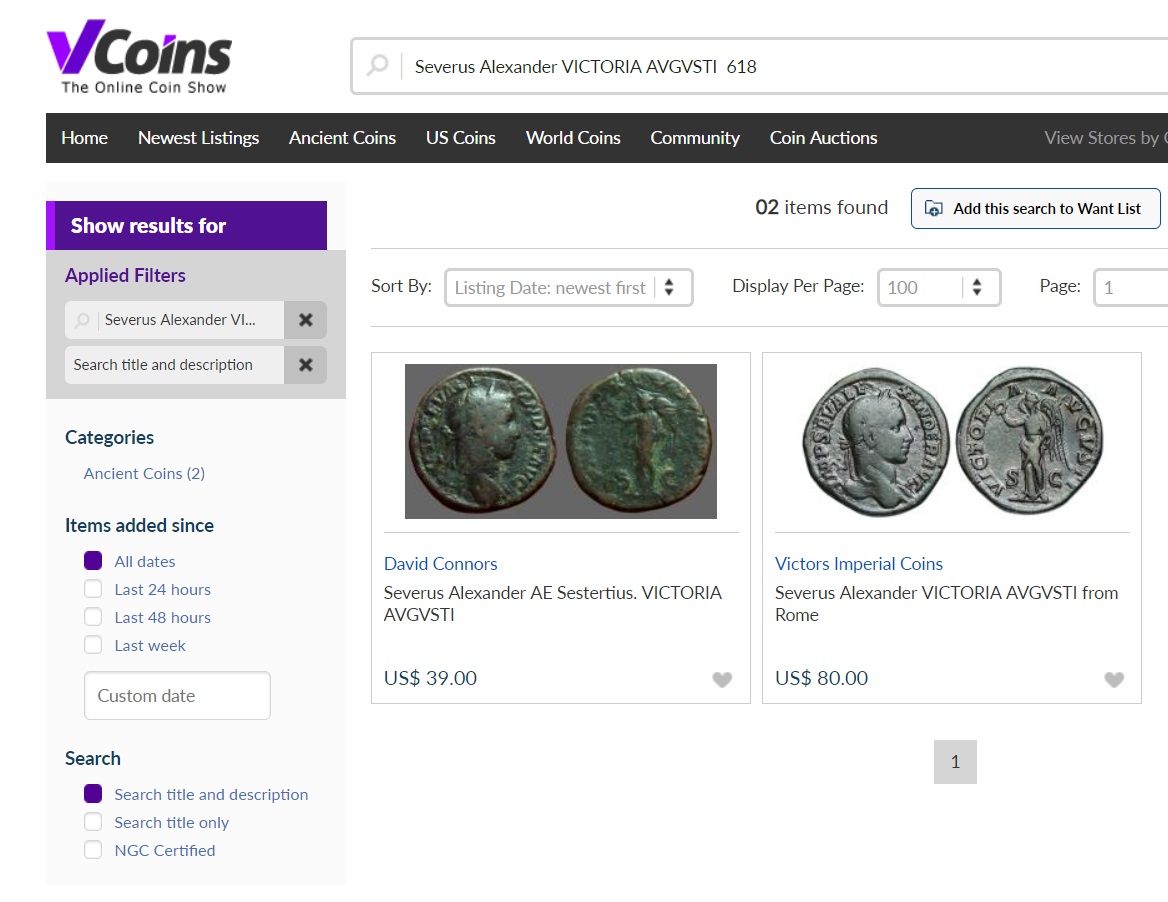Remove the Severus Alexander keyword filter

(305, 320)
